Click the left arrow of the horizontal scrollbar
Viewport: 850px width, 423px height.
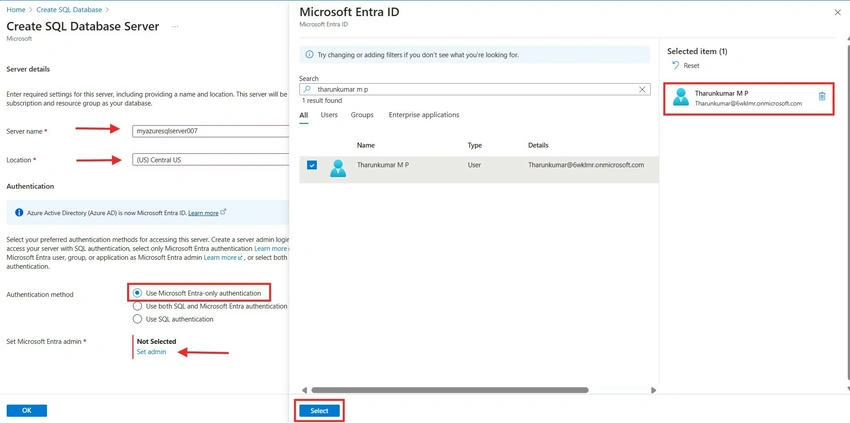(x=304, y=390)
